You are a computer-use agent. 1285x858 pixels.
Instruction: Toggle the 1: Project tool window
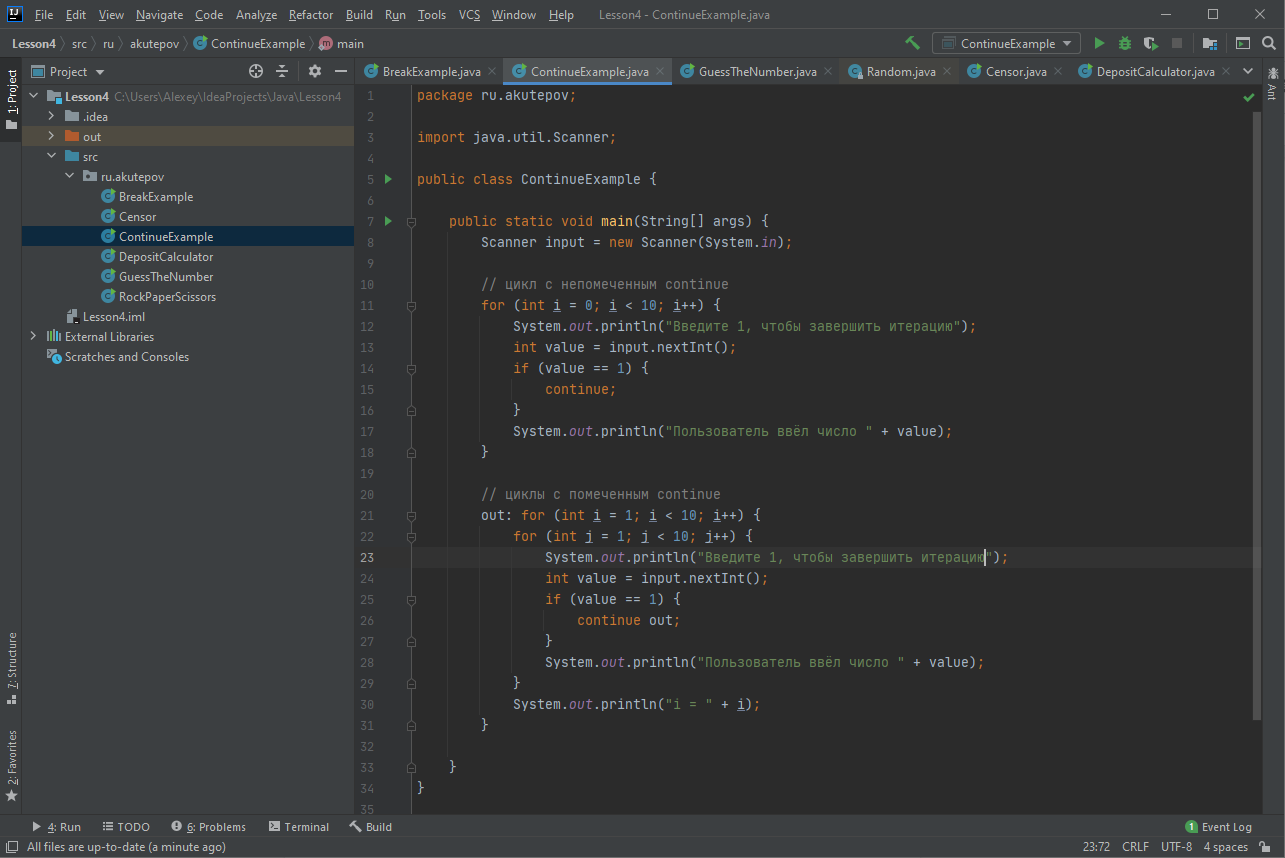click(11, 100)
